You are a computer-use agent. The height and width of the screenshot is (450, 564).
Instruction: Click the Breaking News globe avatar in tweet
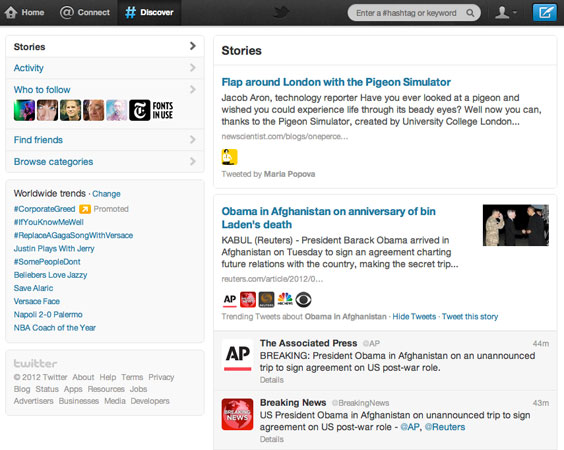tap(237, 414)
